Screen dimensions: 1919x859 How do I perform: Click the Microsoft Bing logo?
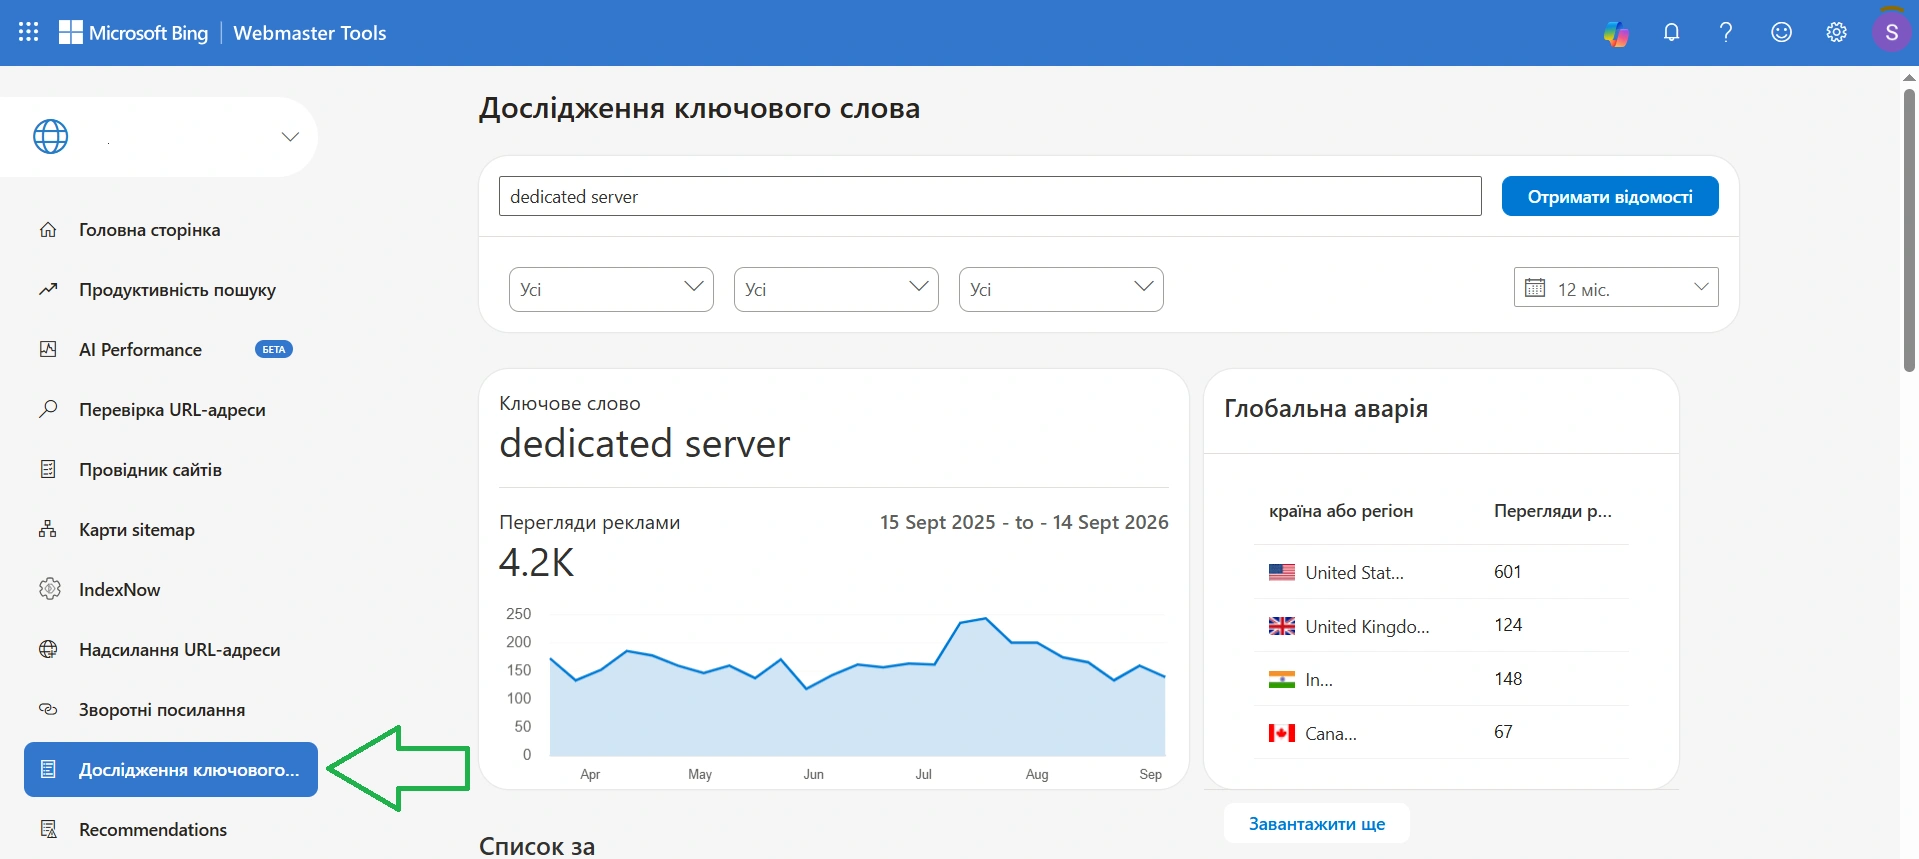point(134,33)
